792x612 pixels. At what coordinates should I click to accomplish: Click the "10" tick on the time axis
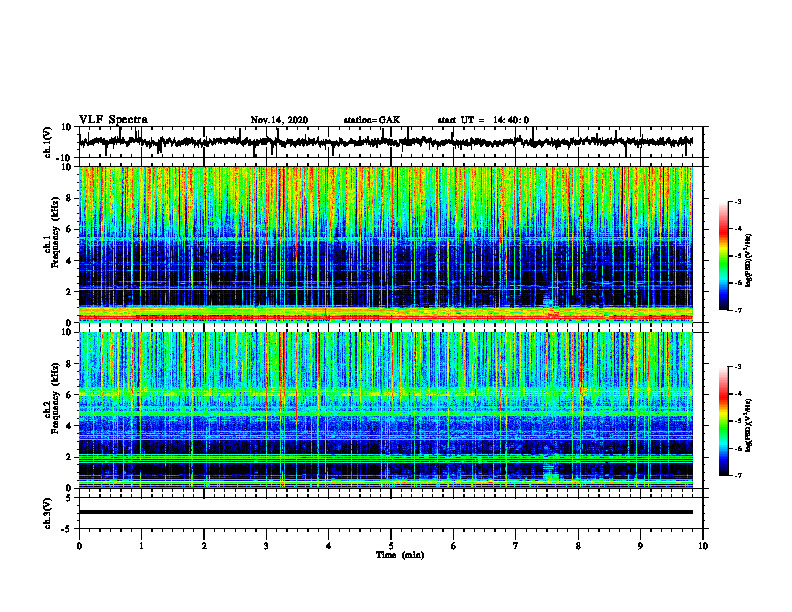pyautogui.click(x=703, y=546)
